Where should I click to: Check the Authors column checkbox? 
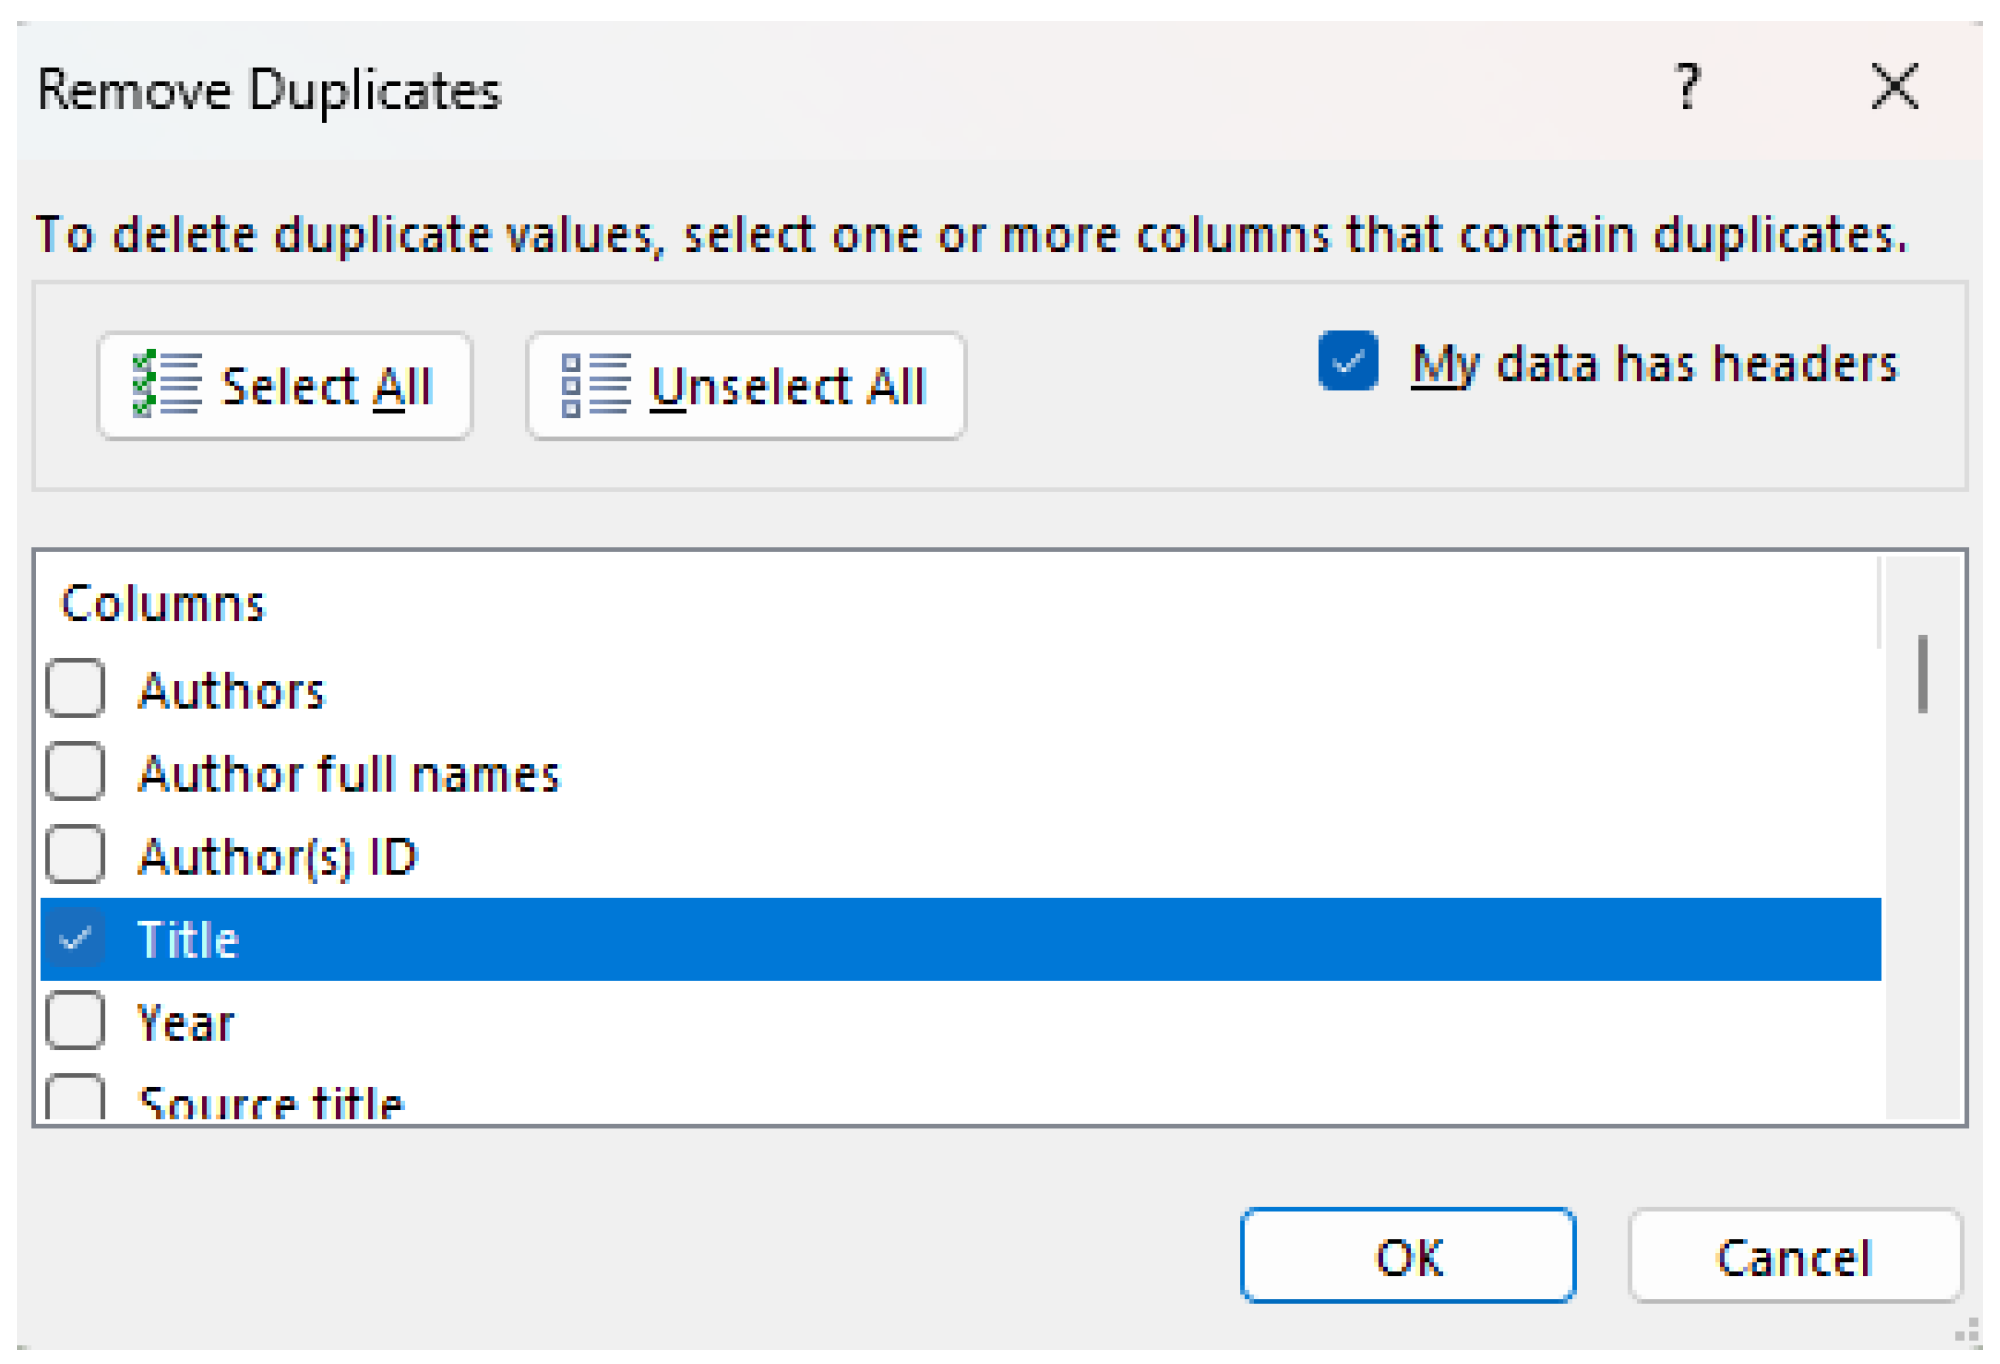pyautogui.click(x=75, y=689)
